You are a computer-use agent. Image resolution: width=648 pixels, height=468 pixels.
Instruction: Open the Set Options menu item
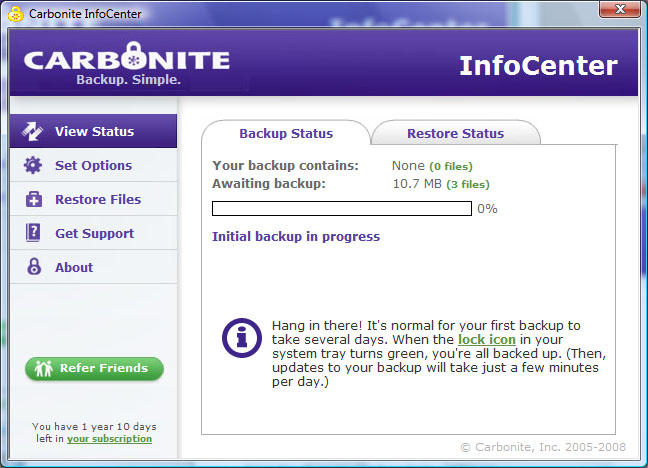coord(93,165)
